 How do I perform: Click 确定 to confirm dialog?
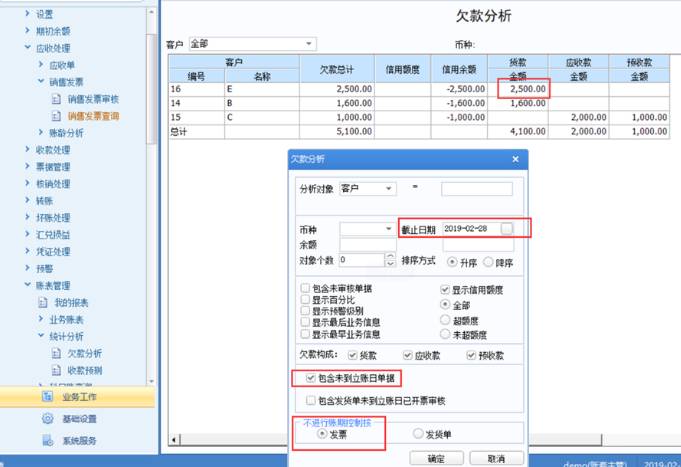click(436, 458)
